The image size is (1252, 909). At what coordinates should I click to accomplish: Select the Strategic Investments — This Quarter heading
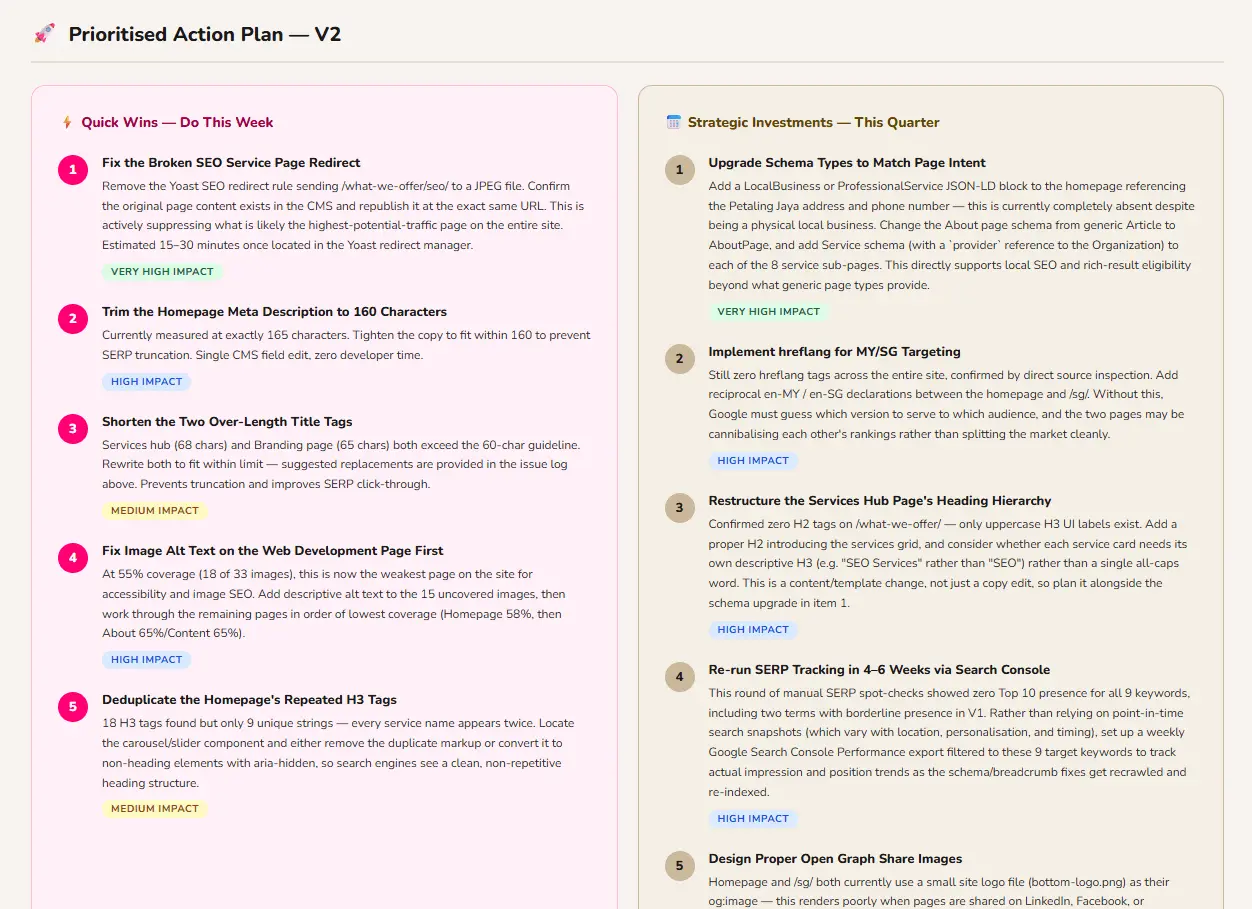[814, 122]
